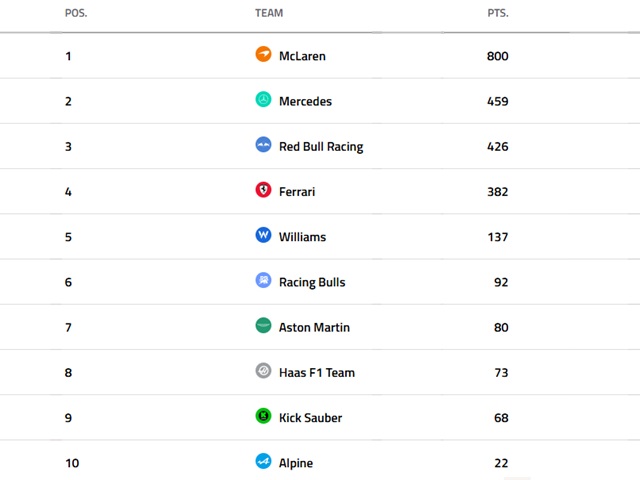Click the Ferrari prancing horse icon
This screenshot has height=480, width=640.
263,190
